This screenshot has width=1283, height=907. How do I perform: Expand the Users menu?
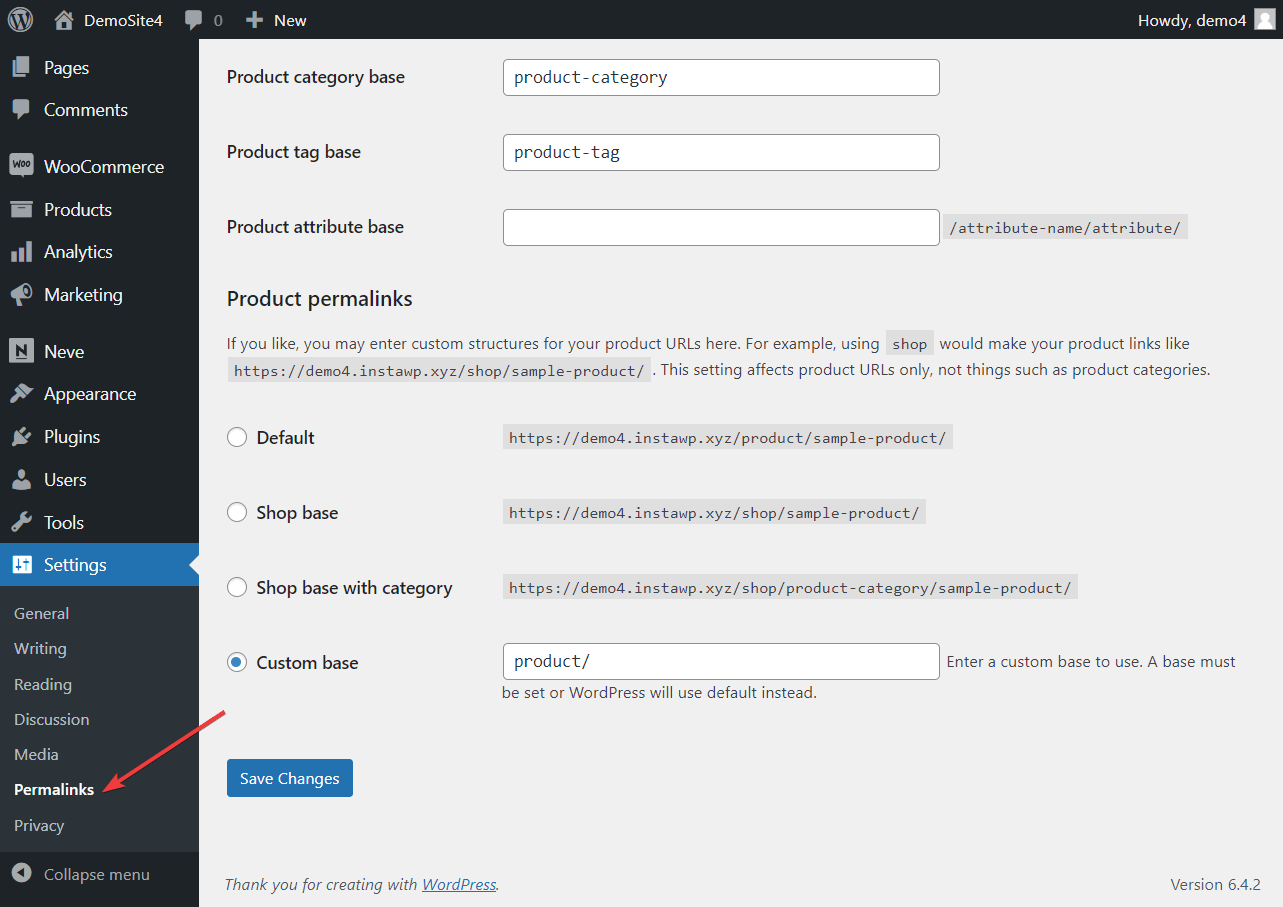coord(66,479)
